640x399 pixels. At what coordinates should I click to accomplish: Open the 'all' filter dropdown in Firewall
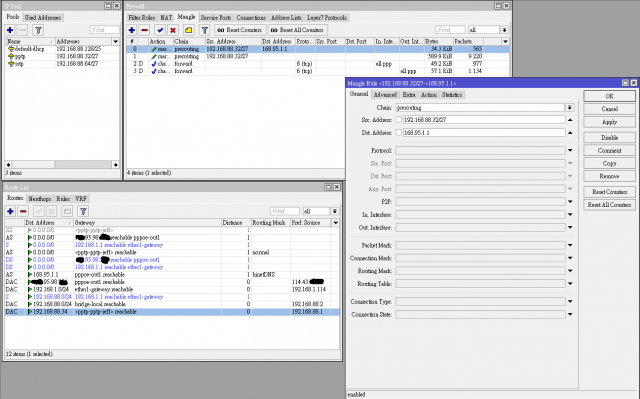504,30
